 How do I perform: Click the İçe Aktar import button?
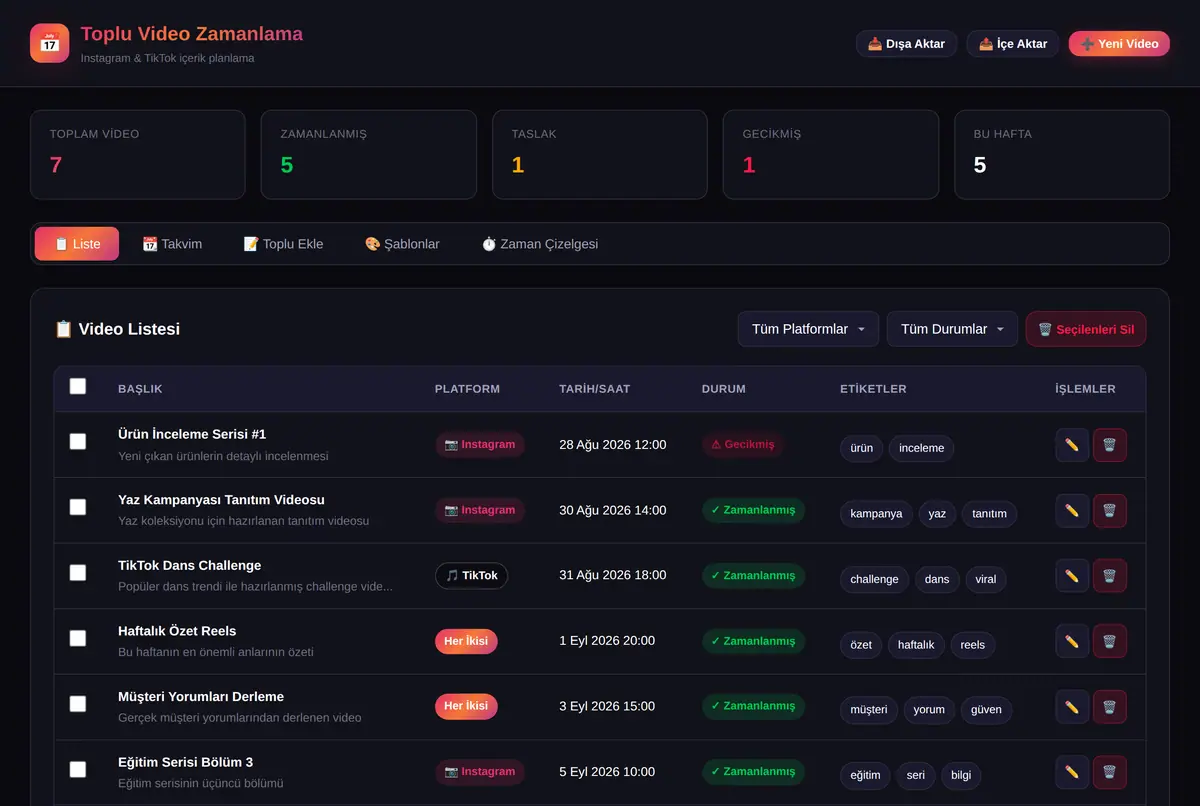pyautogui.click(x=1013, y=44)
